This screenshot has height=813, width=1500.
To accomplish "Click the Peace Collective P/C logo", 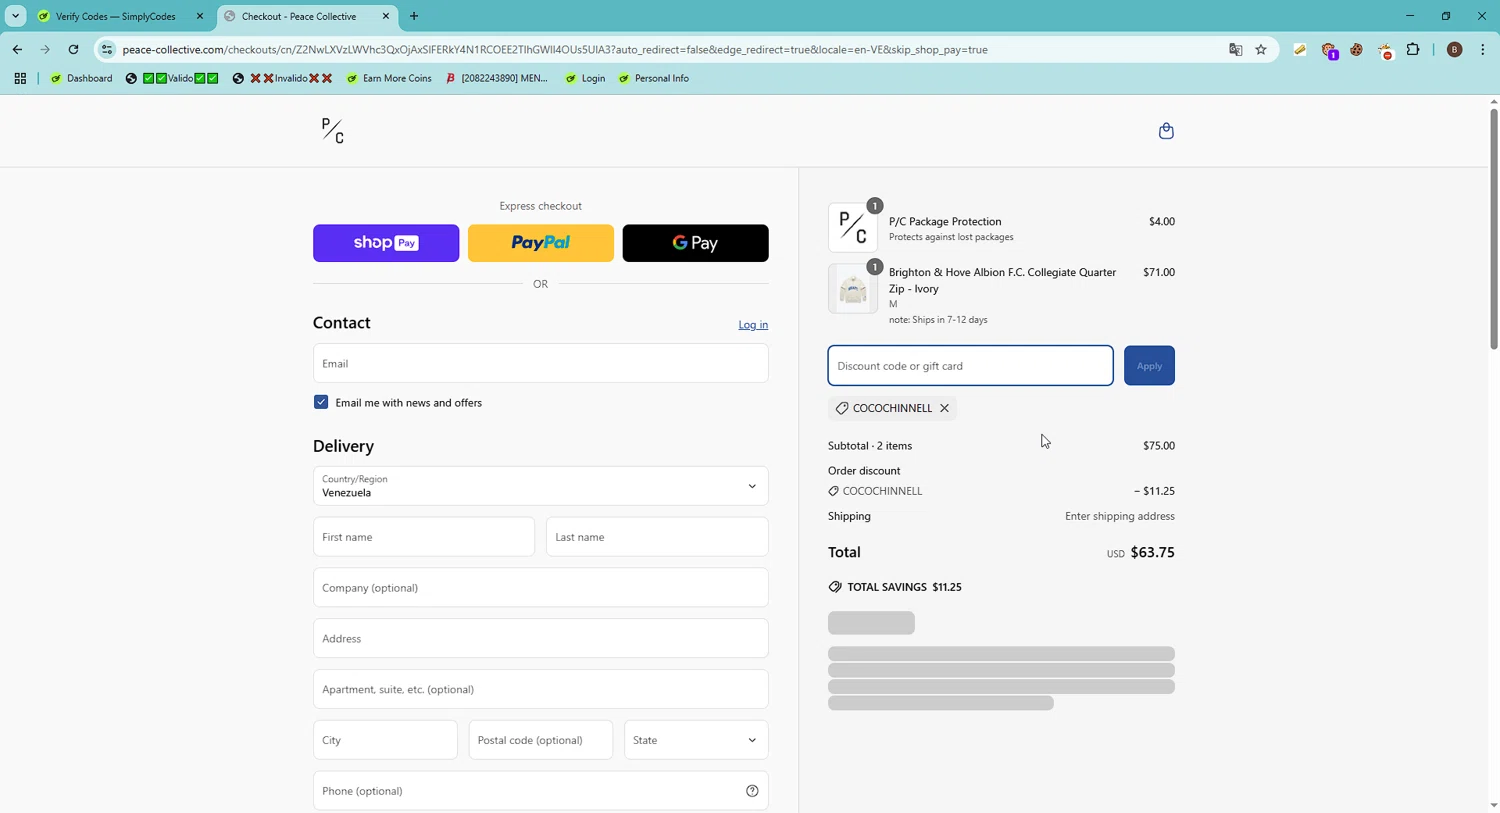I will [x=333, y=131].
